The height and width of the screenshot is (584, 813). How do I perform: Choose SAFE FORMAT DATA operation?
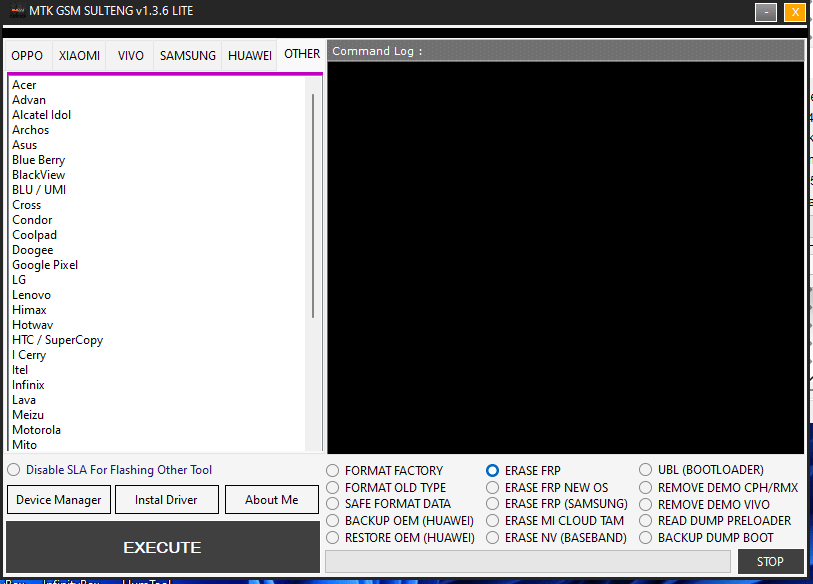point(332,503)
